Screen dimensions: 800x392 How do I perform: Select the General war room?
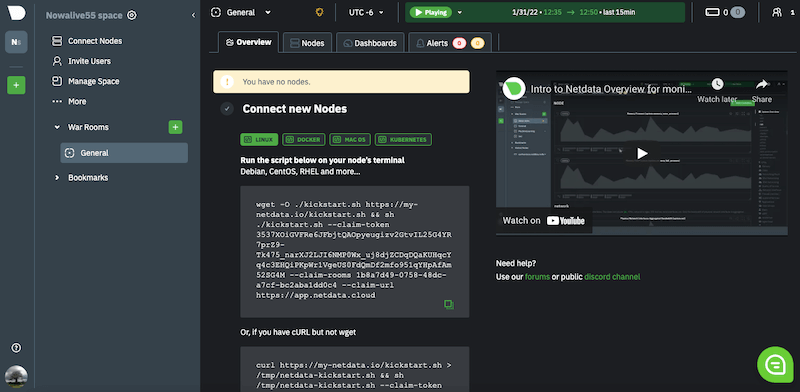(x=124, y=153)
